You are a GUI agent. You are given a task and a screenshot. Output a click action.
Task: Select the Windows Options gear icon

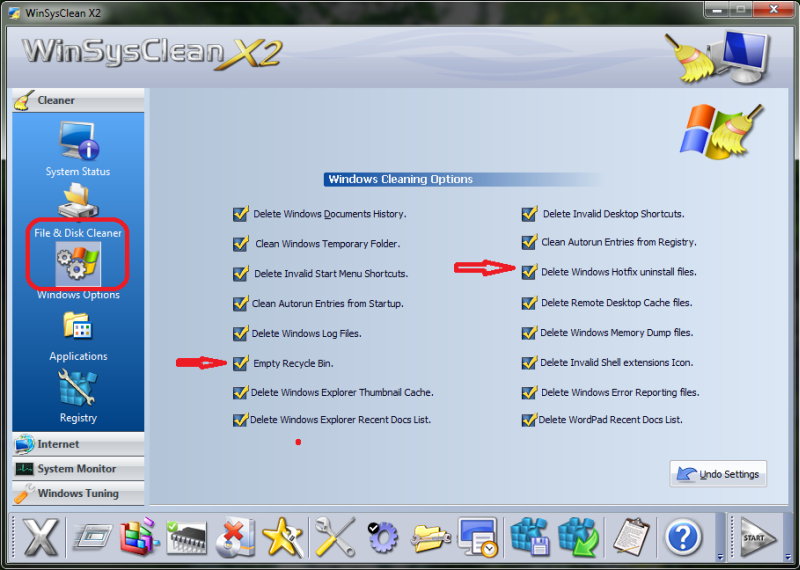[x=78, y=263]
